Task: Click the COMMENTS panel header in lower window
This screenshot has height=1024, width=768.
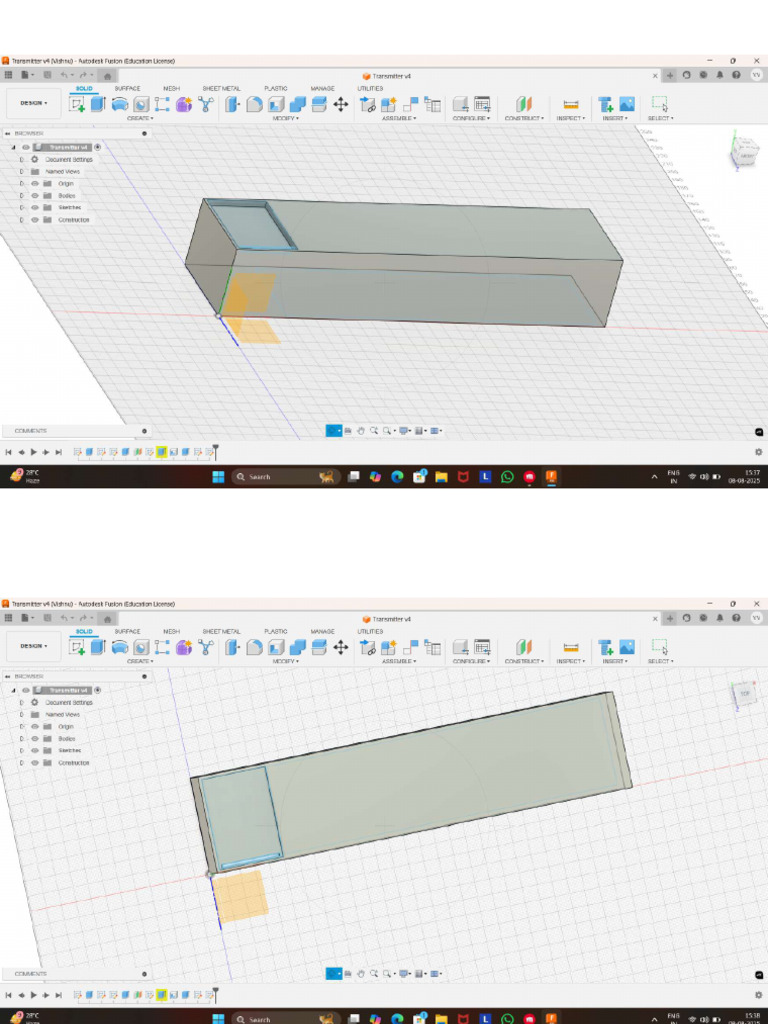Action: tap(30, 974)
